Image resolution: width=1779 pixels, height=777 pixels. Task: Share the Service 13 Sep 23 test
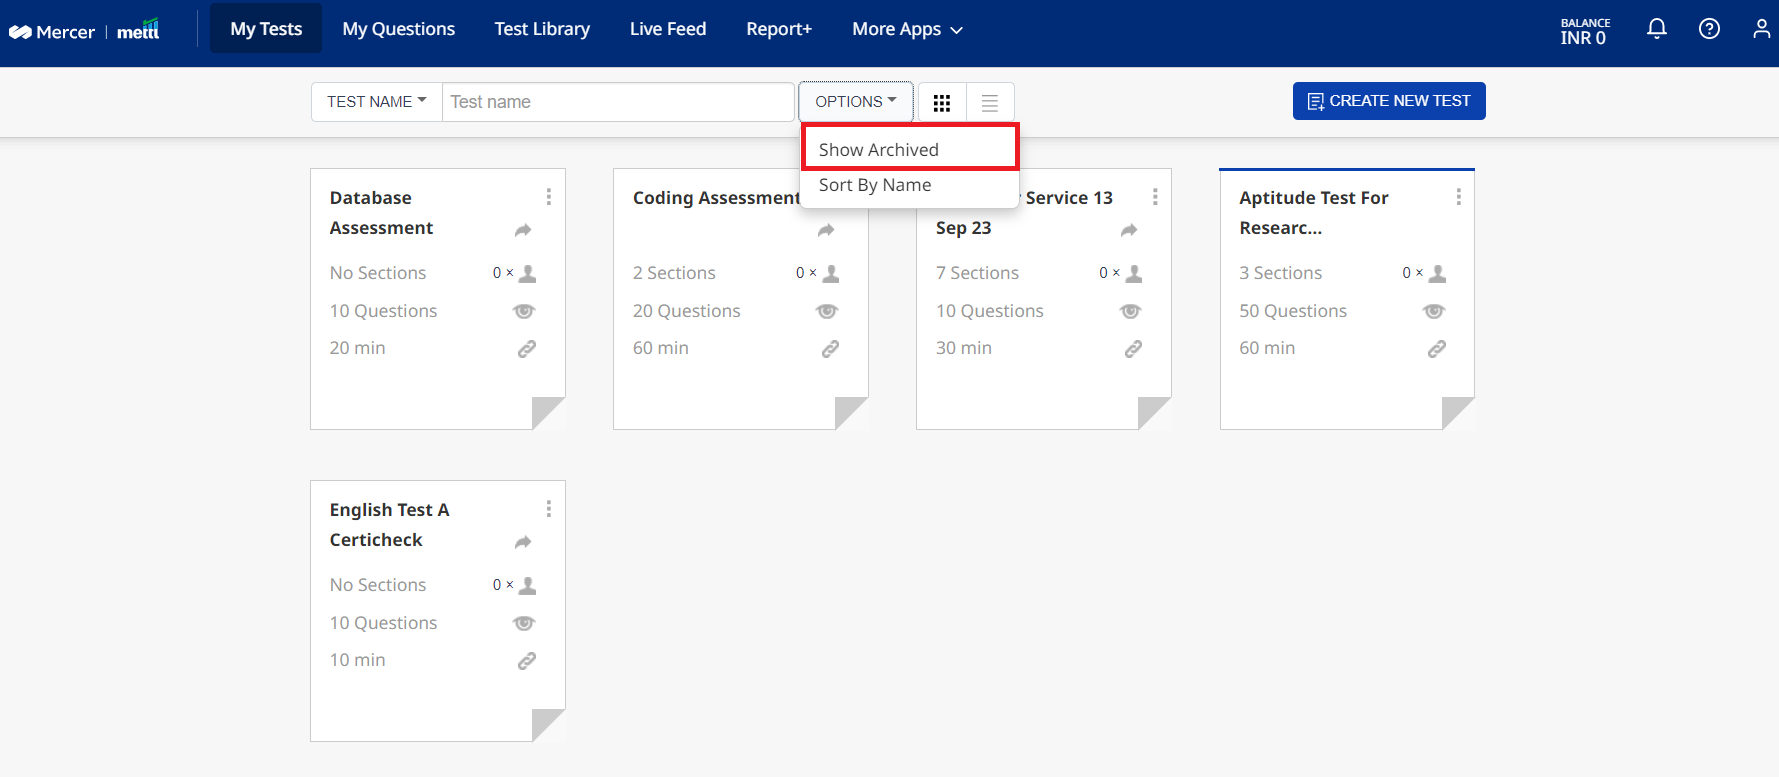pos(1129,231)
